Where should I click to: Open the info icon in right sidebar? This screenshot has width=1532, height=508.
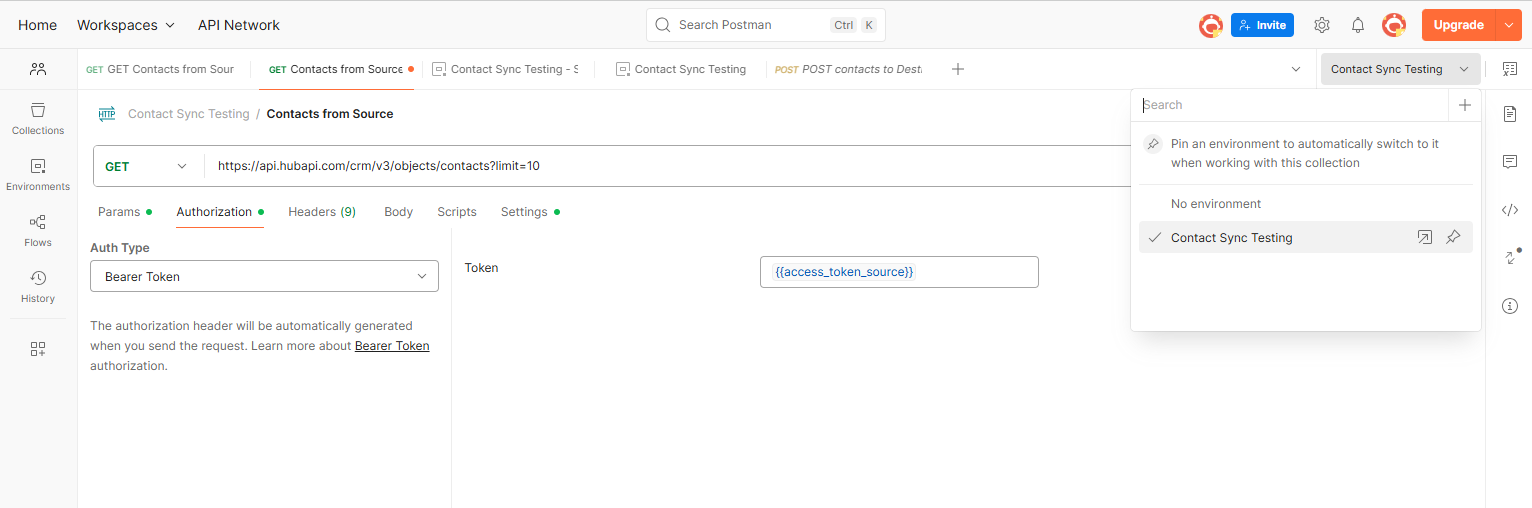1510,306
